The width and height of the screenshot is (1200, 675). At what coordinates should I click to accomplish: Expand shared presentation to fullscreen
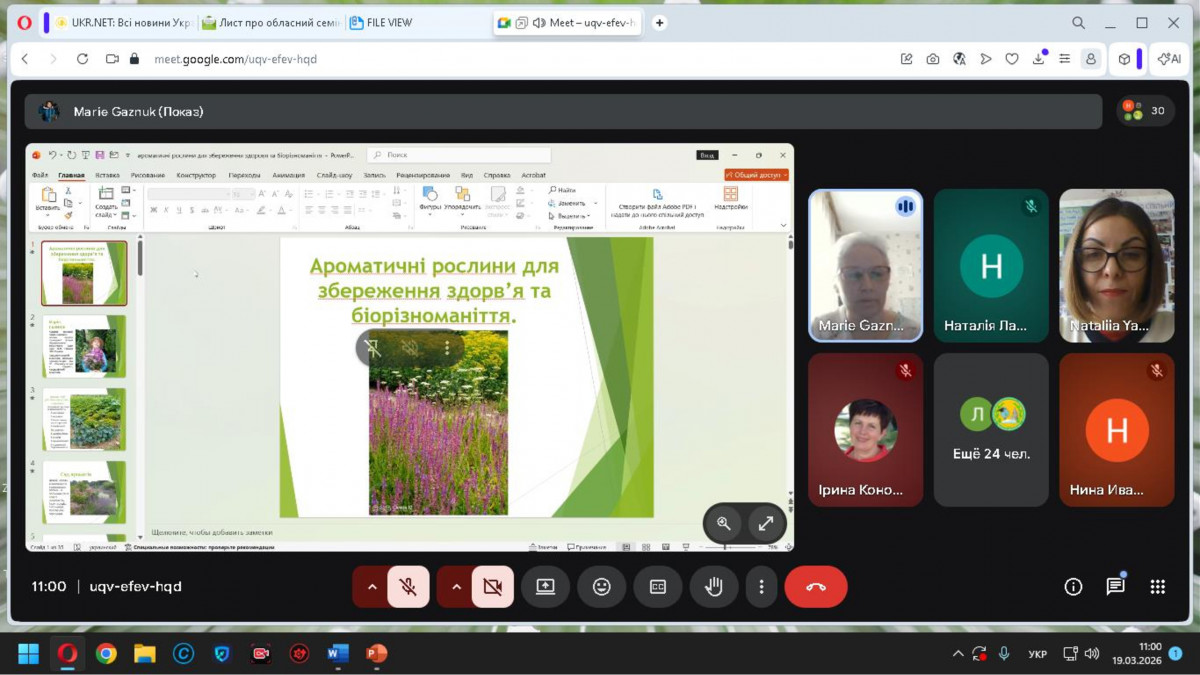tap(766, 523)
